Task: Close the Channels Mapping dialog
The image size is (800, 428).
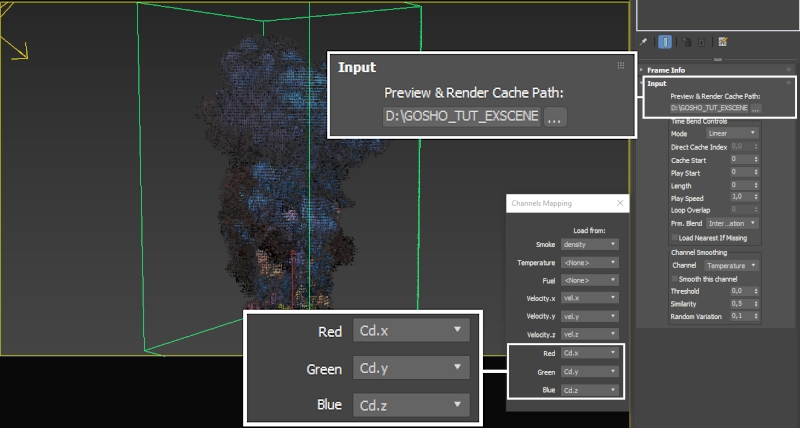Action: tap(619, 203)
